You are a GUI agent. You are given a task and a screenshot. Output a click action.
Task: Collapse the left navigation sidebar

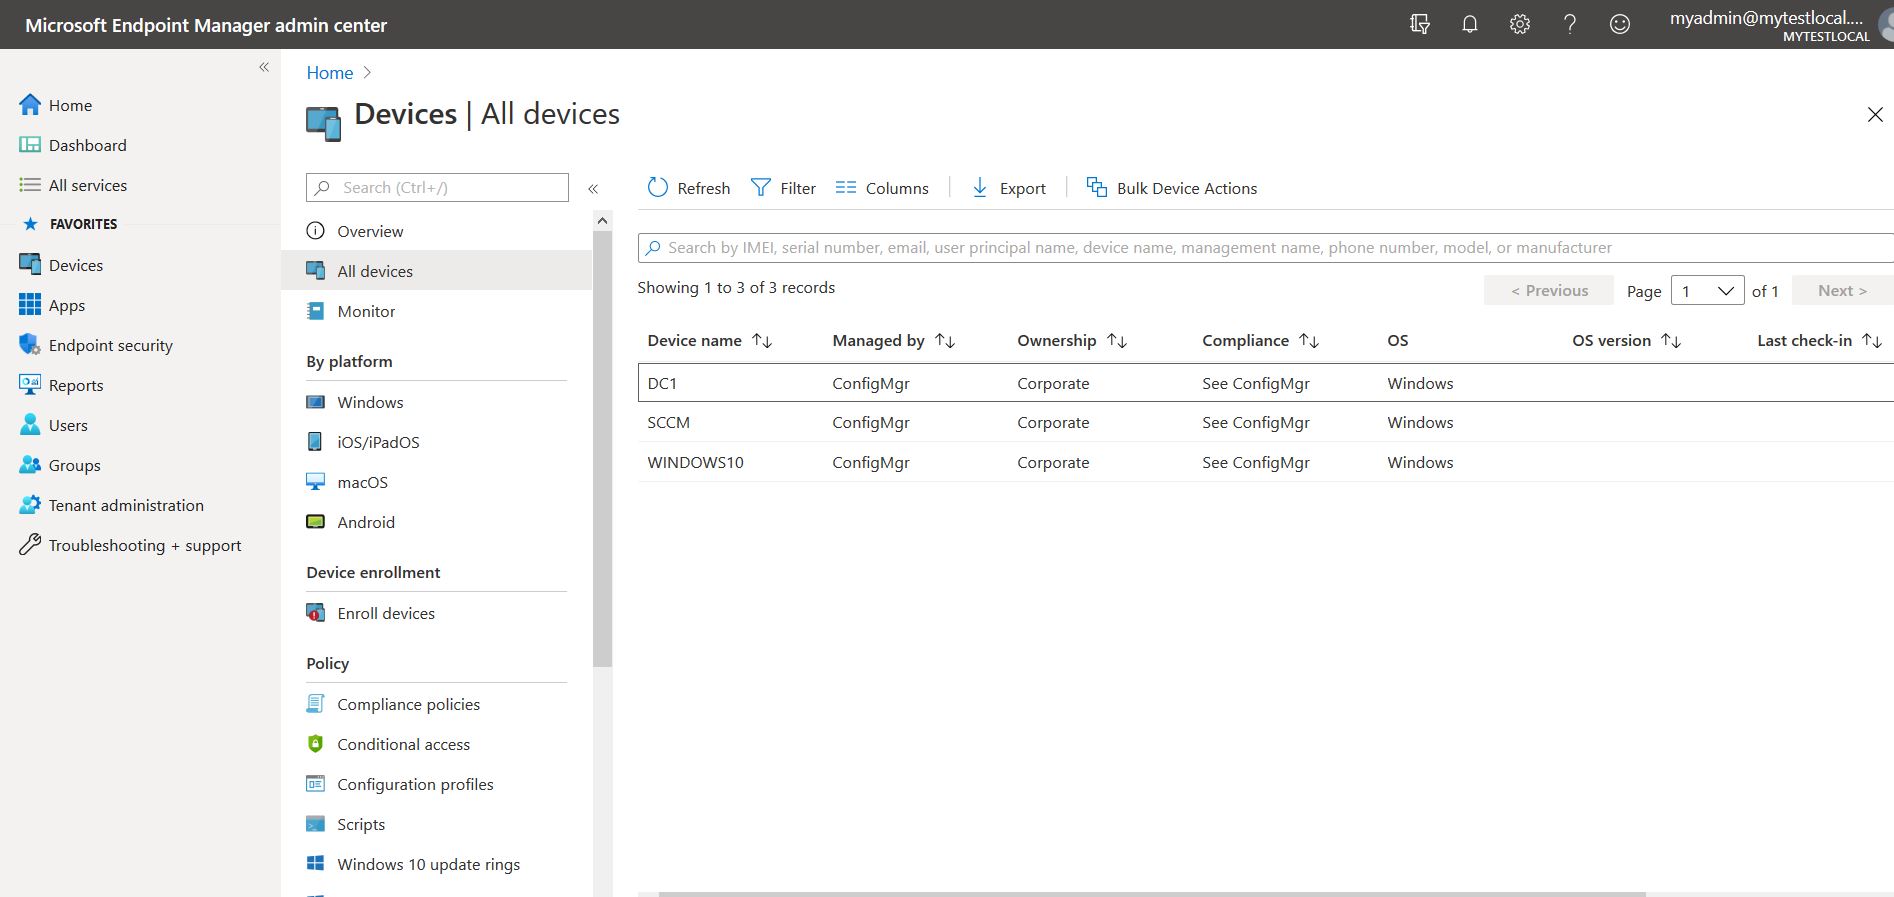click(264, 67)
